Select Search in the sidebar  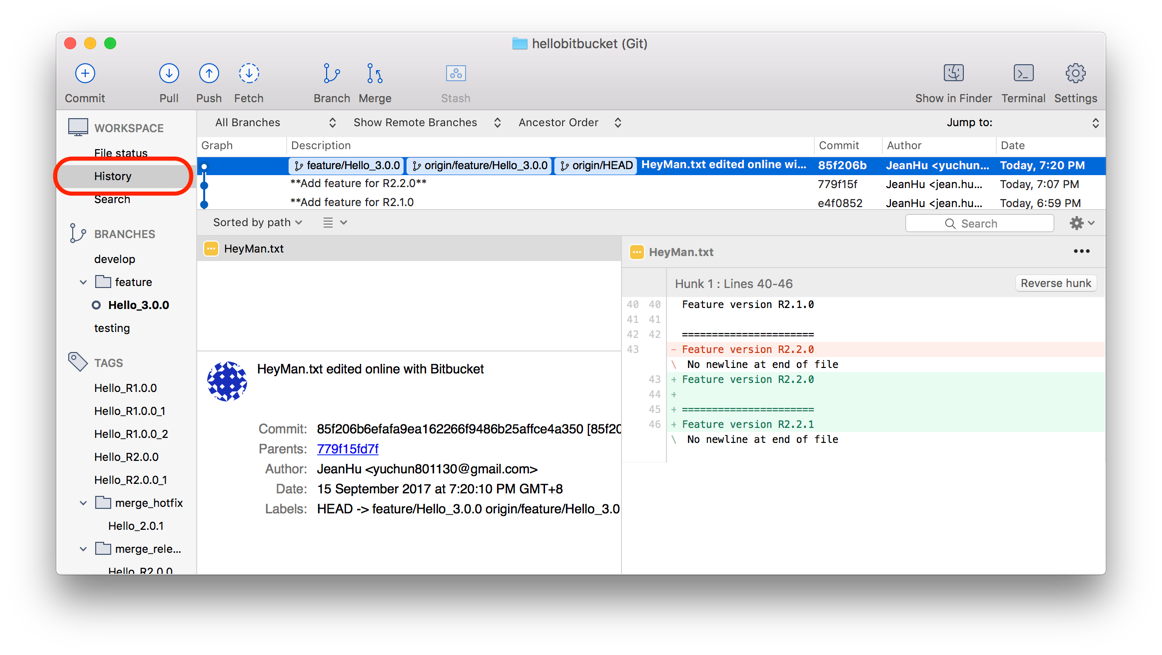click(112, 199)
